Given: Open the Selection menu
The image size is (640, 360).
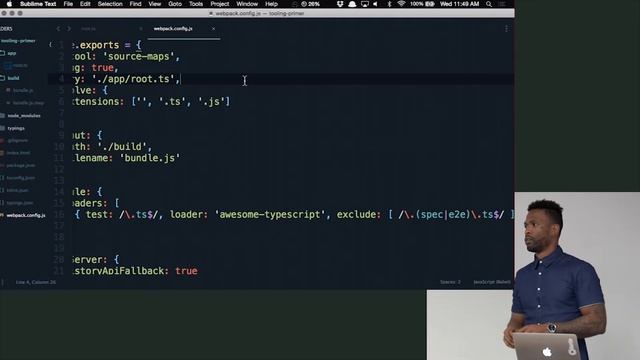Looking at the screenshot, I should pos(110,4).
